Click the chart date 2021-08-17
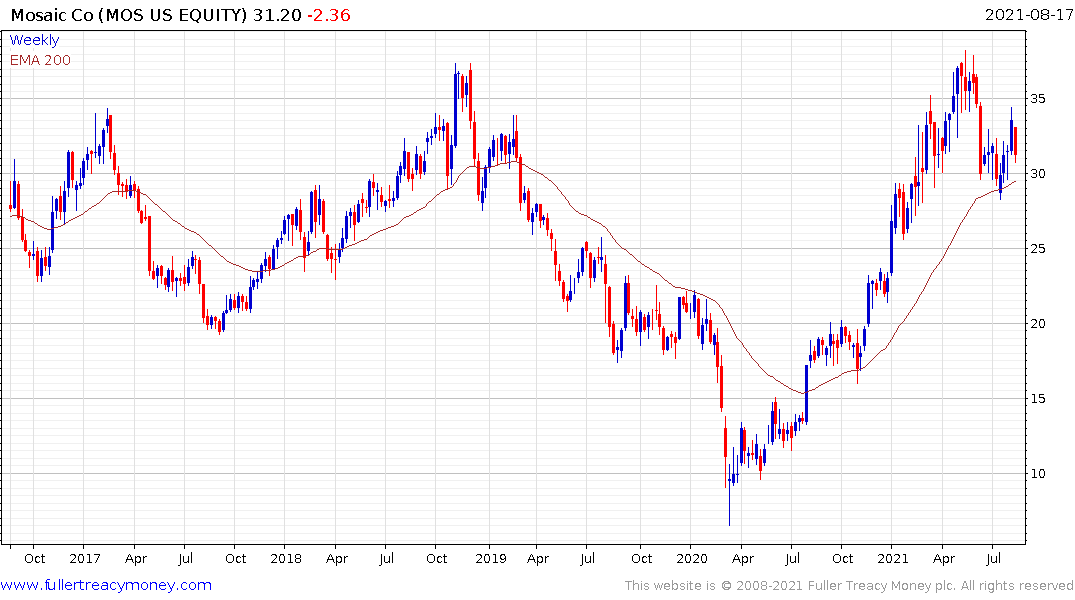 [1029, 14]
